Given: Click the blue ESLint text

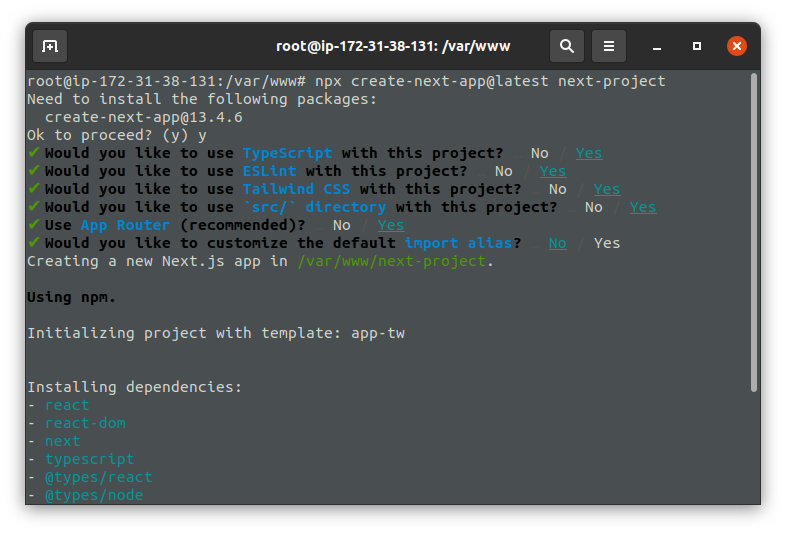Looking at the screenshot, I should point(269,171).
